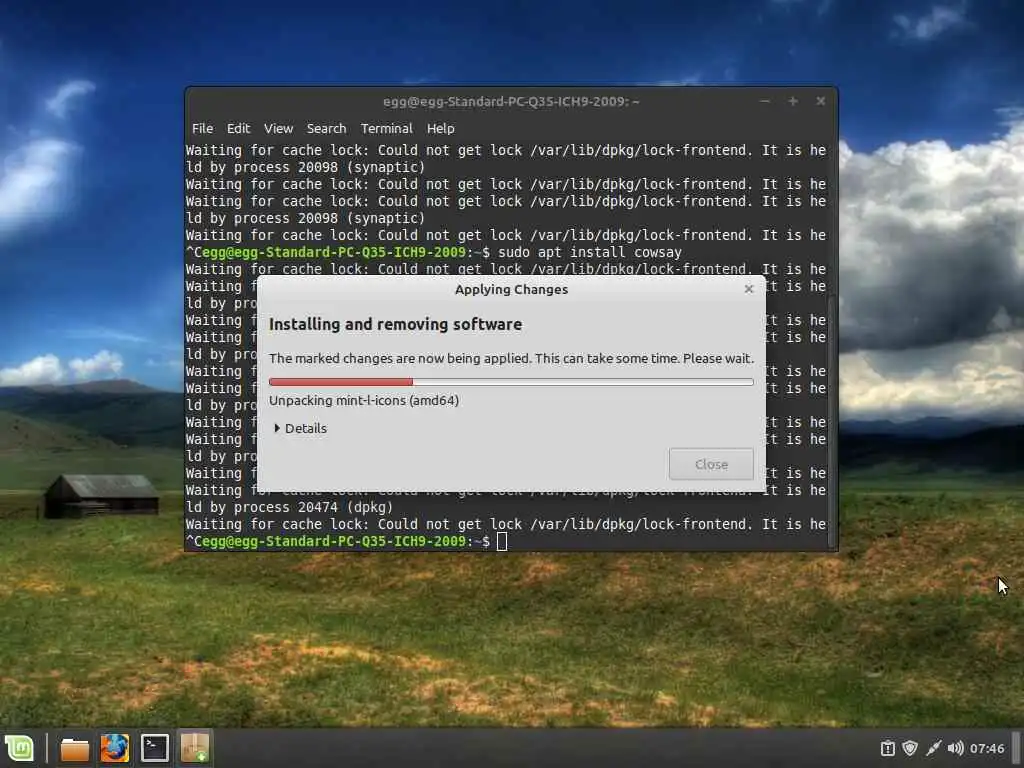Click the 'Unpacking mint-l-icons (amd64)' status text
The image size is (1024, 768).
pos(364,400)
